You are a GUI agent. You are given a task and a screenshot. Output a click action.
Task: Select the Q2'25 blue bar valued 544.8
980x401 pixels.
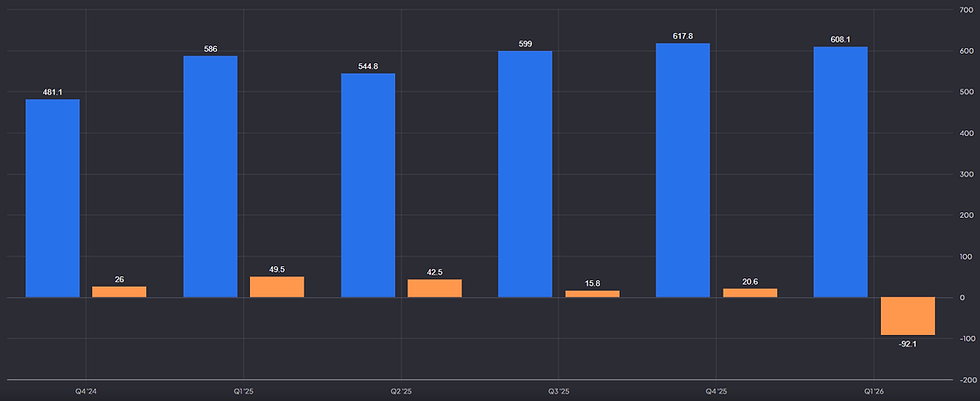368,186
